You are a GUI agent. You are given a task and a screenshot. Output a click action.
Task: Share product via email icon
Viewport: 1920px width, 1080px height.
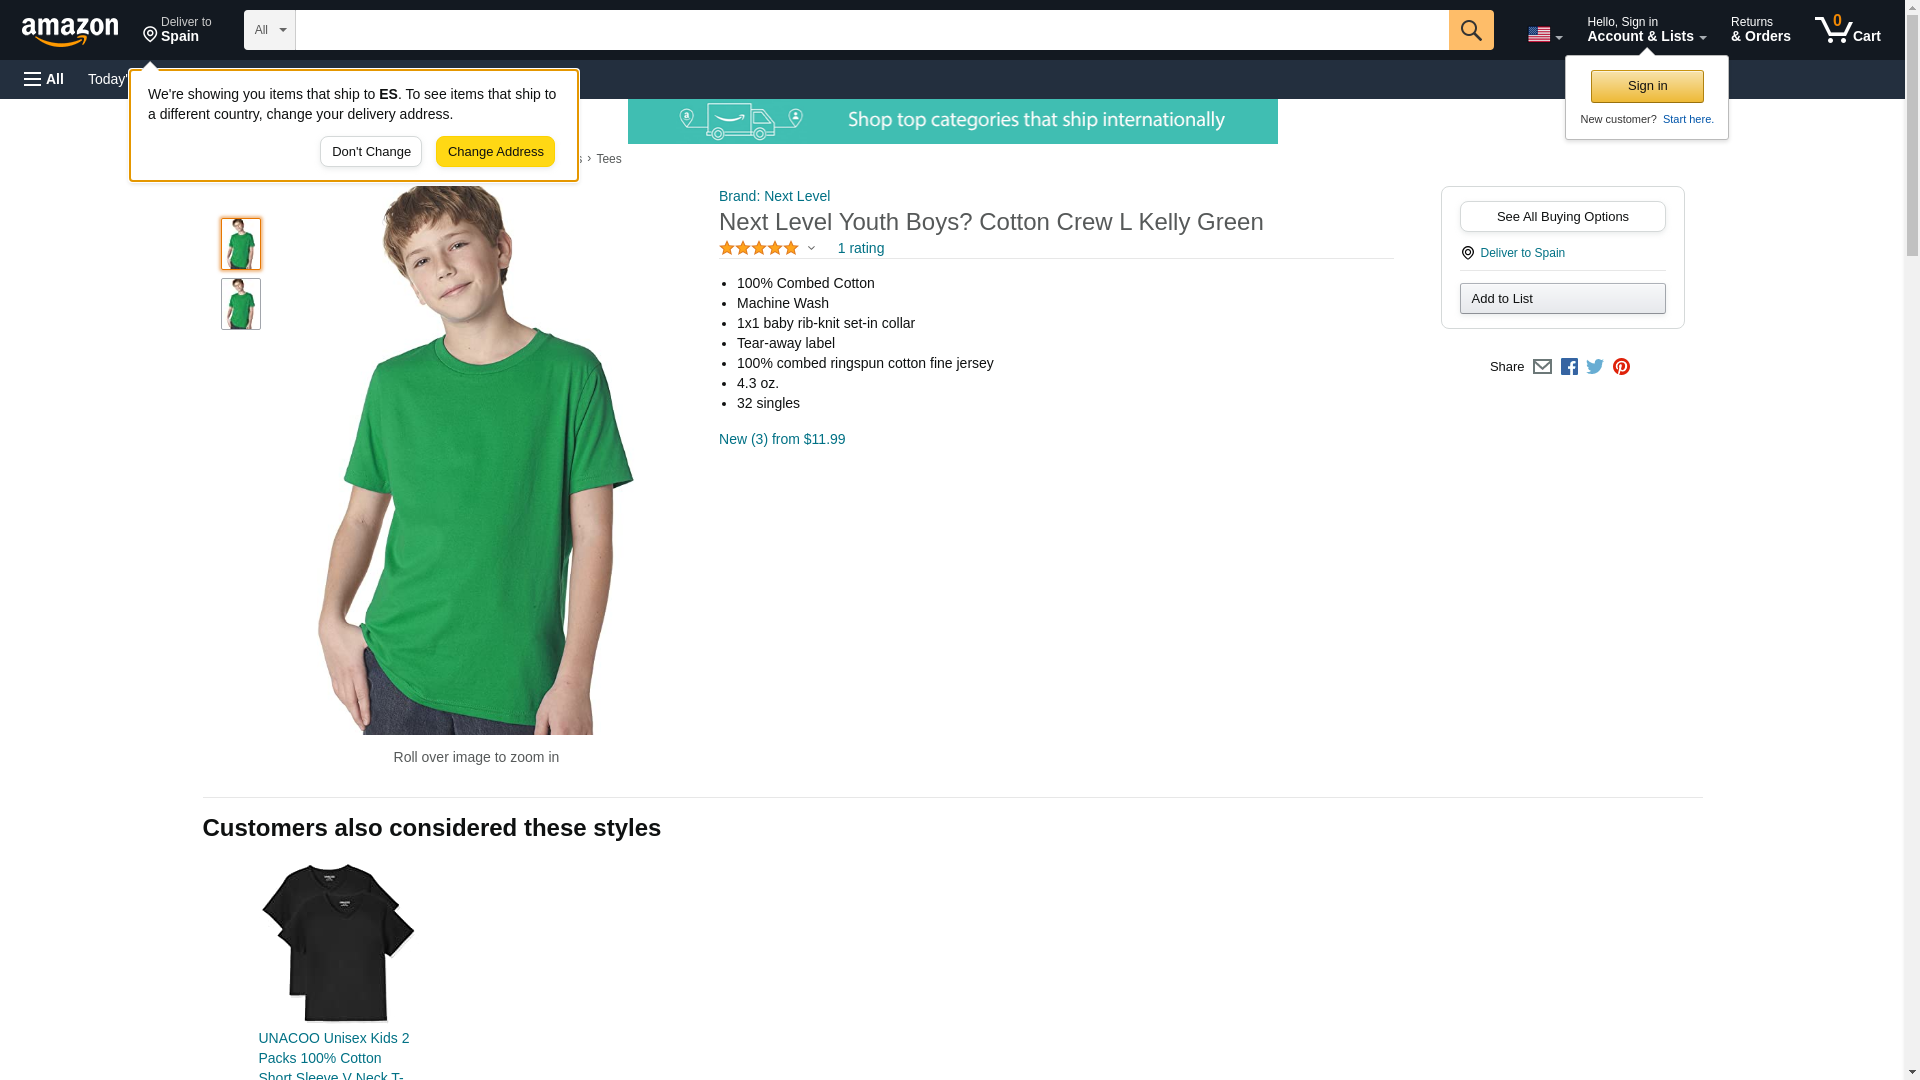click(1542, 367)
